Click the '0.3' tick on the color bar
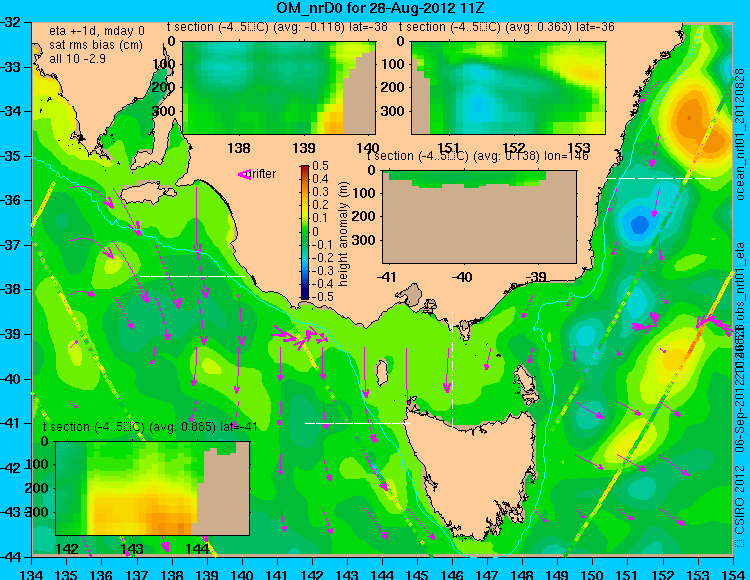This screenshot has height=580, width=750. pyautogui.click(x=320, y=192)
